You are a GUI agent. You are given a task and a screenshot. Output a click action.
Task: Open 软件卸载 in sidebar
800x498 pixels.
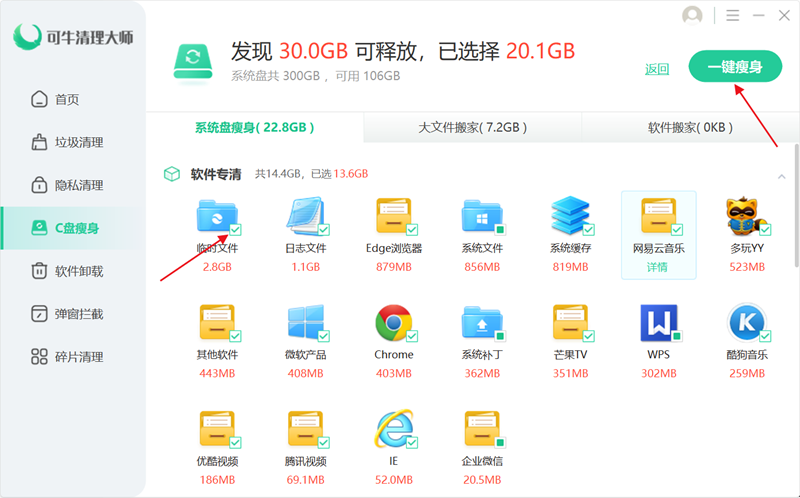[71, 270]
